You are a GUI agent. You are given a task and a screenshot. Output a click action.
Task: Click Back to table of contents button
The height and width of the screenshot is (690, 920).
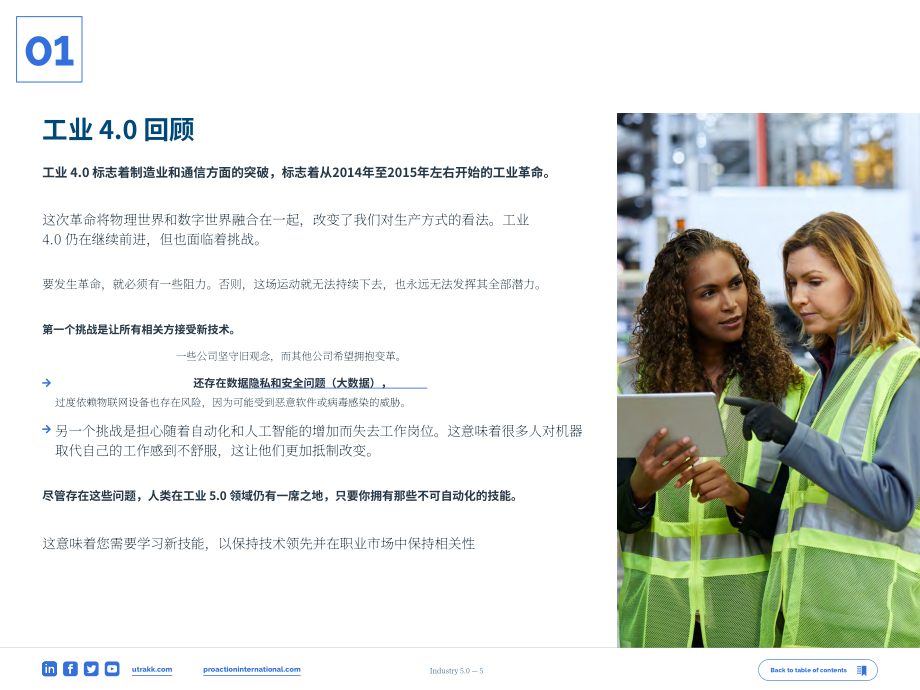tap(817, 670)
